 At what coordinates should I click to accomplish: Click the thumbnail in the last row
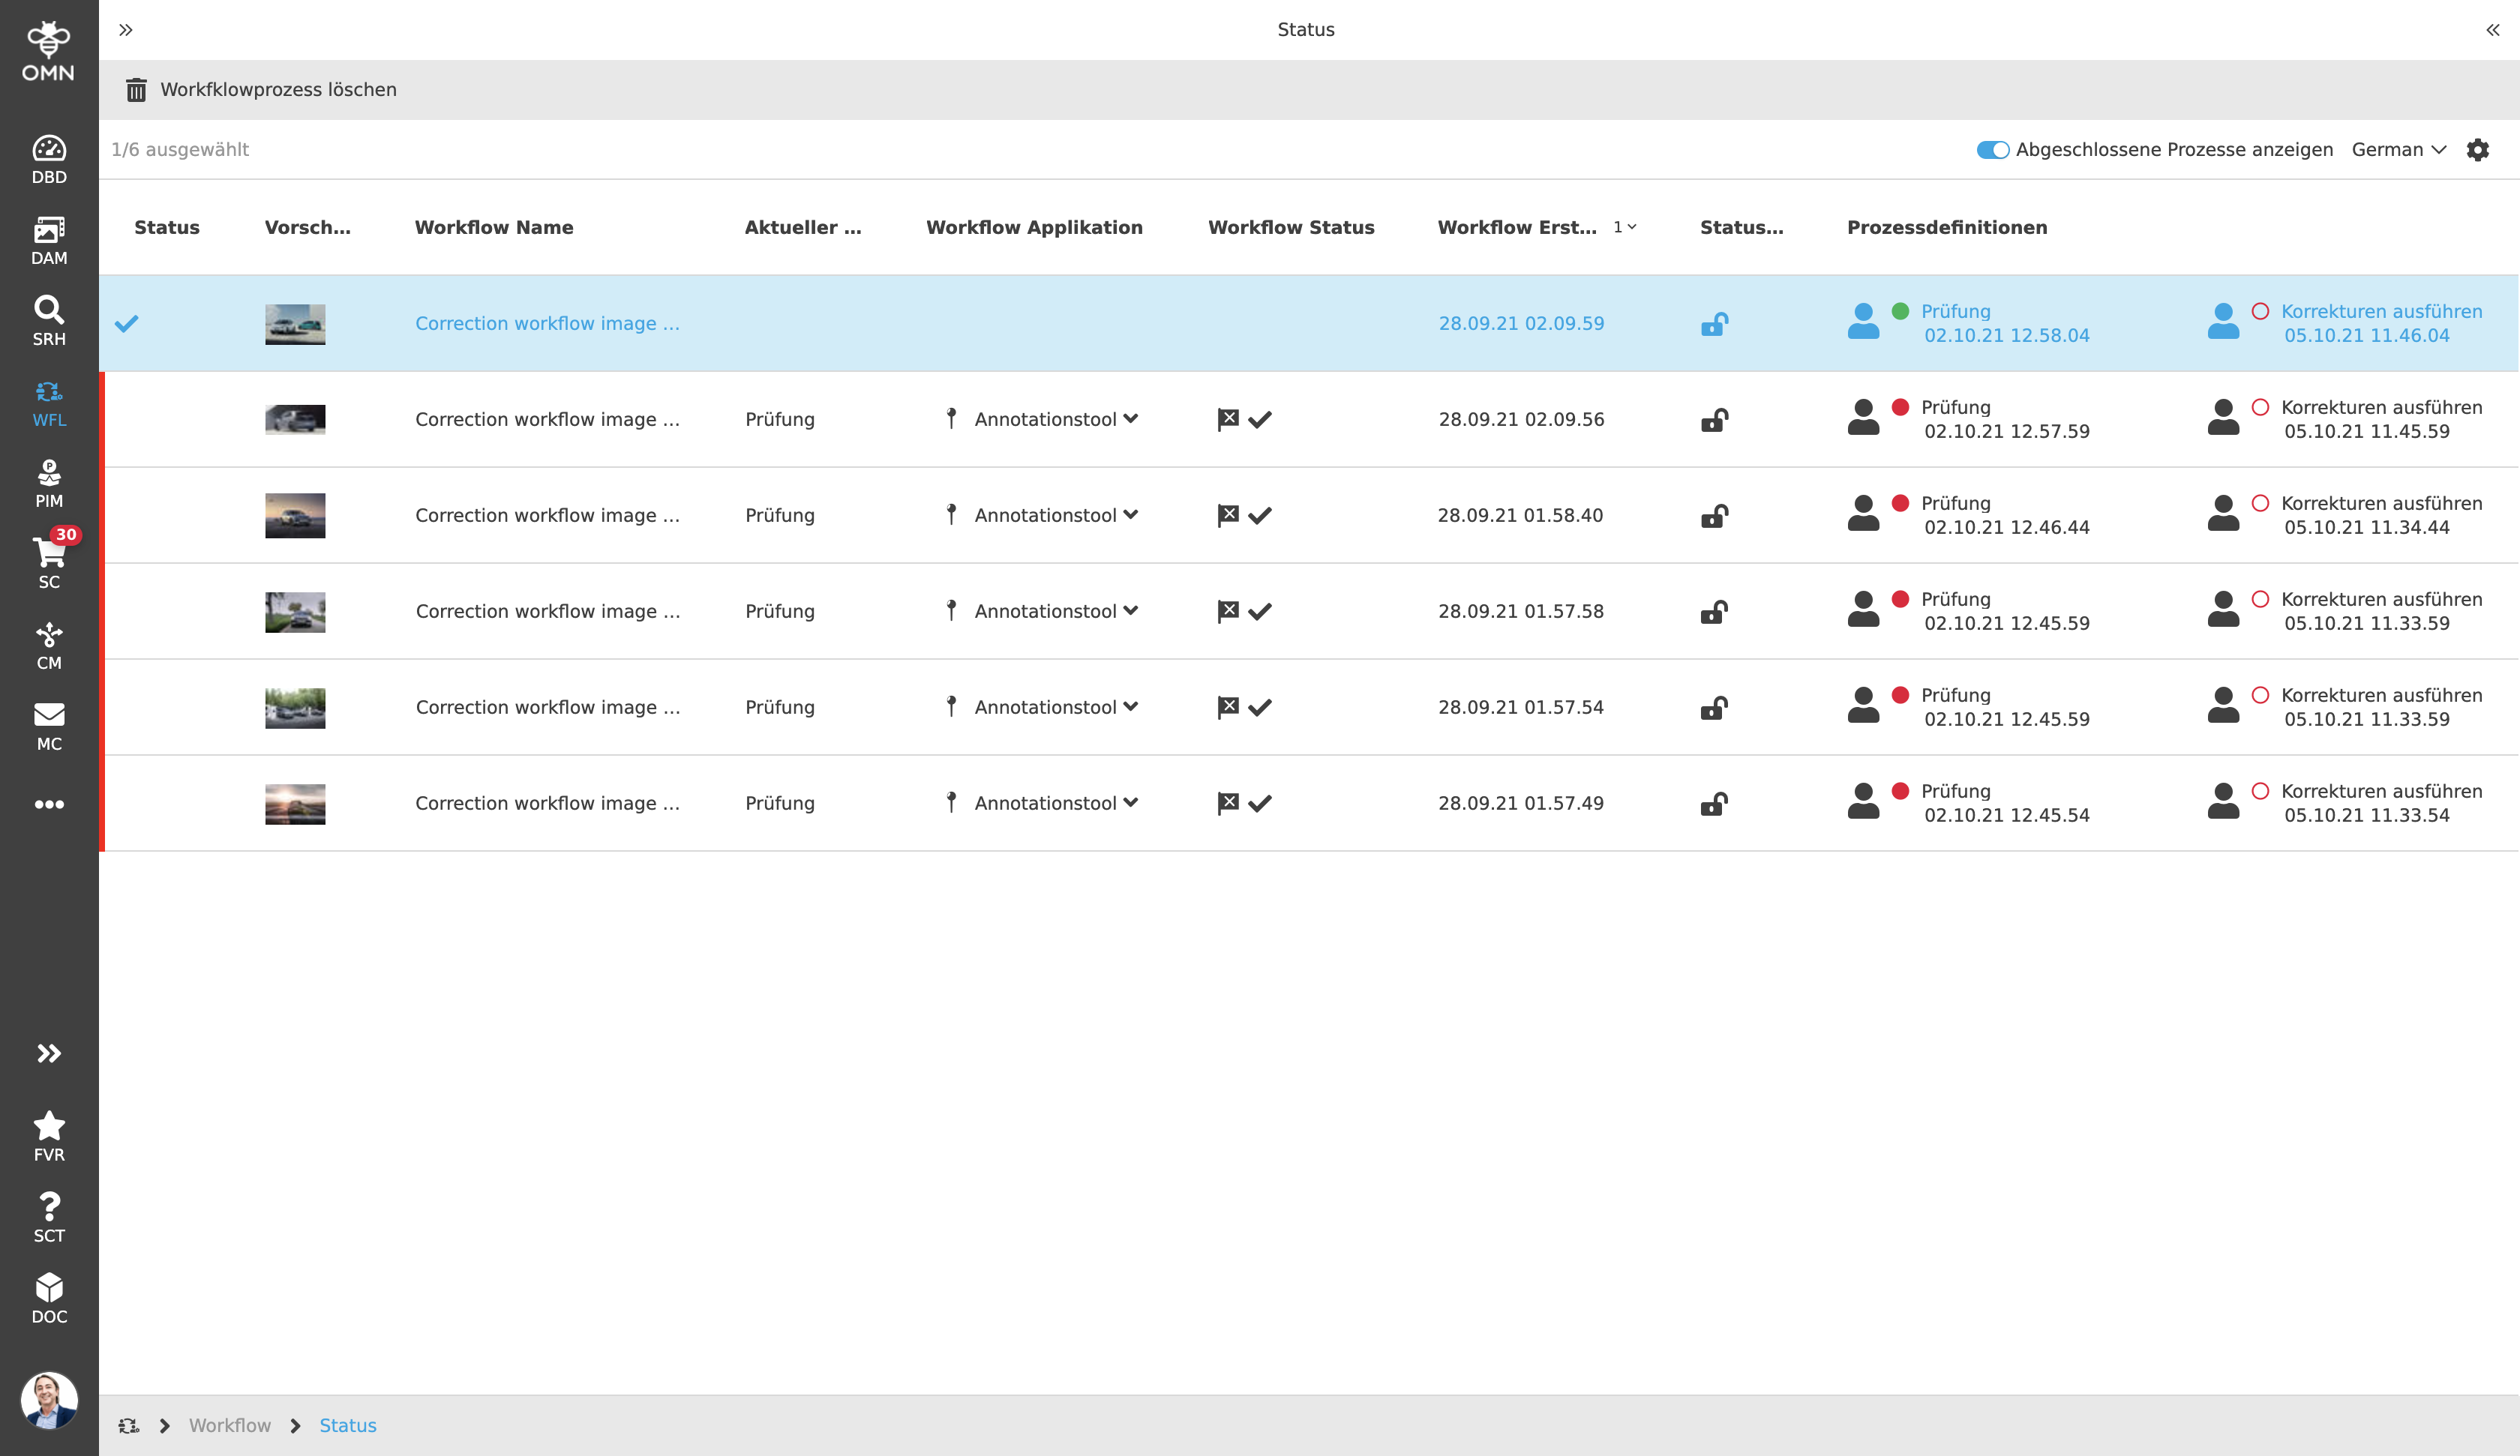(x=295, y=804)
